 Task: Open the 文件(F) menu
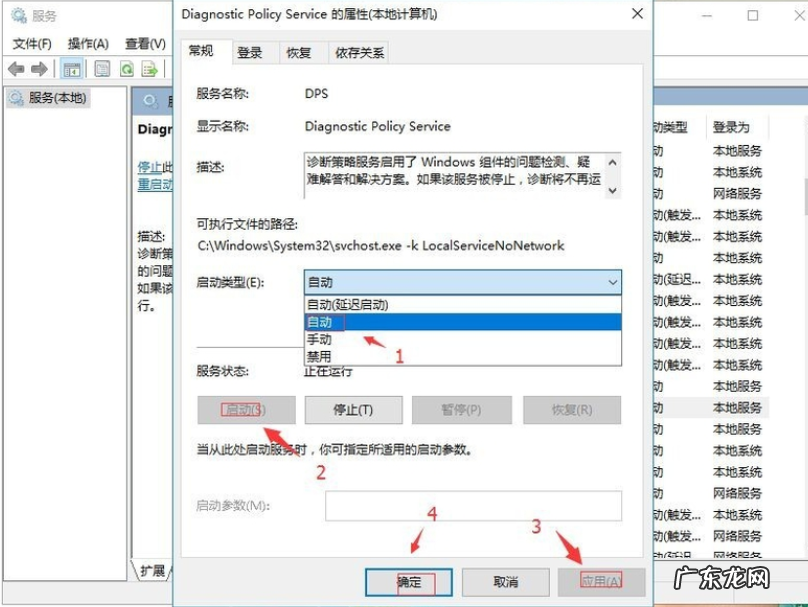30,43
